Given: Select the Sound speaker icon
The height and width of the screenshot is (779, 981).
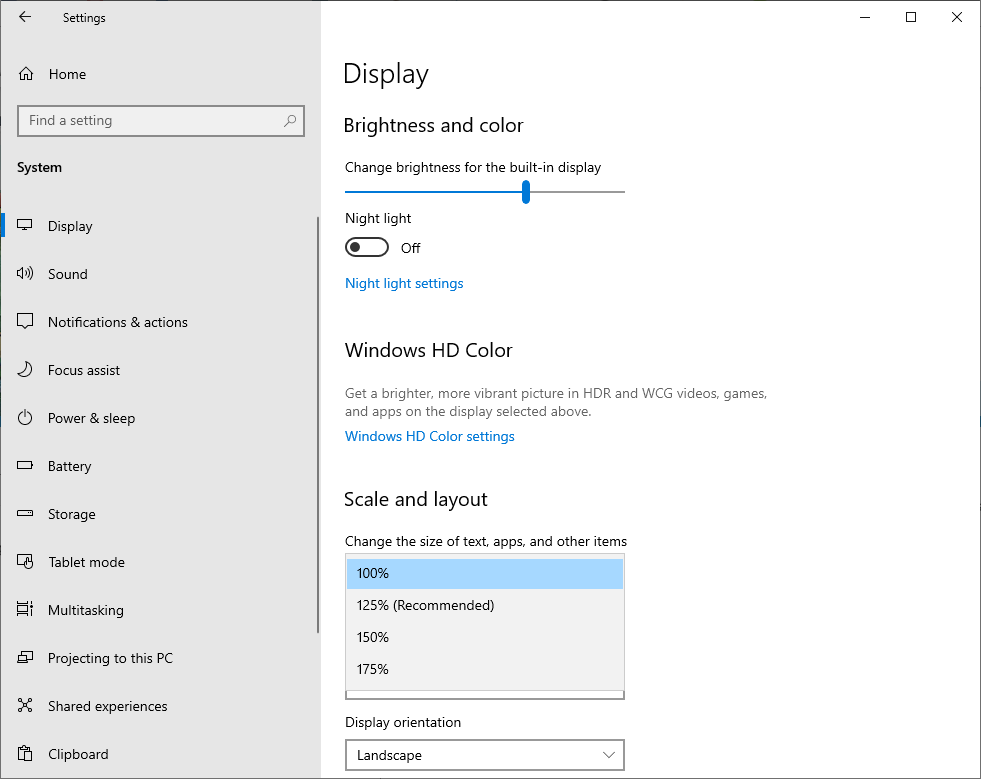Looking at the screenshot, I should point(25,273).
